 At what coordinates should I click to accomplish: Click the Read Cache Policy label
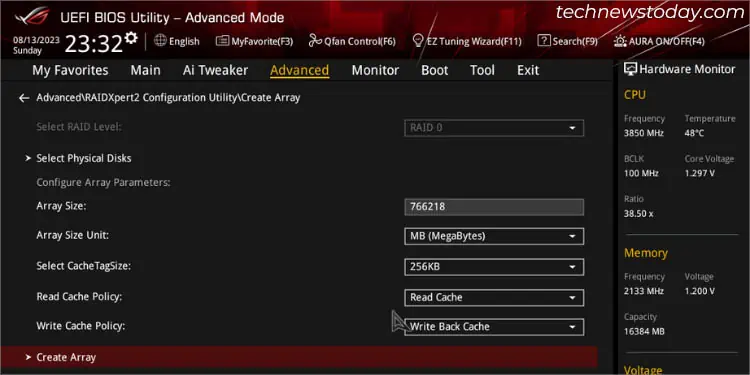79,297
